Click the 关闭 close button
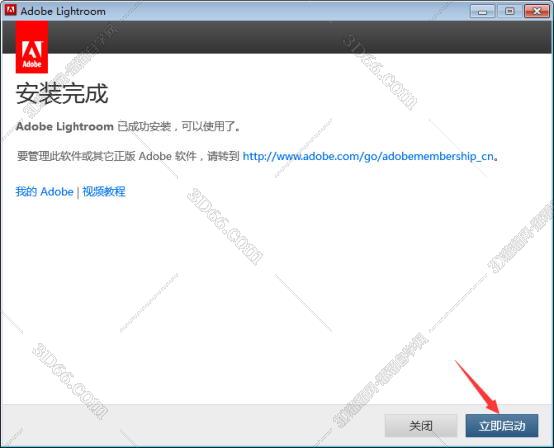 (421, 425)
